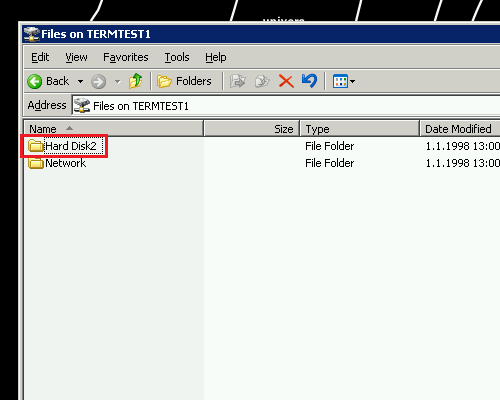Click the title bar window icon
This screenshot has width=500, height=400.
32,34
